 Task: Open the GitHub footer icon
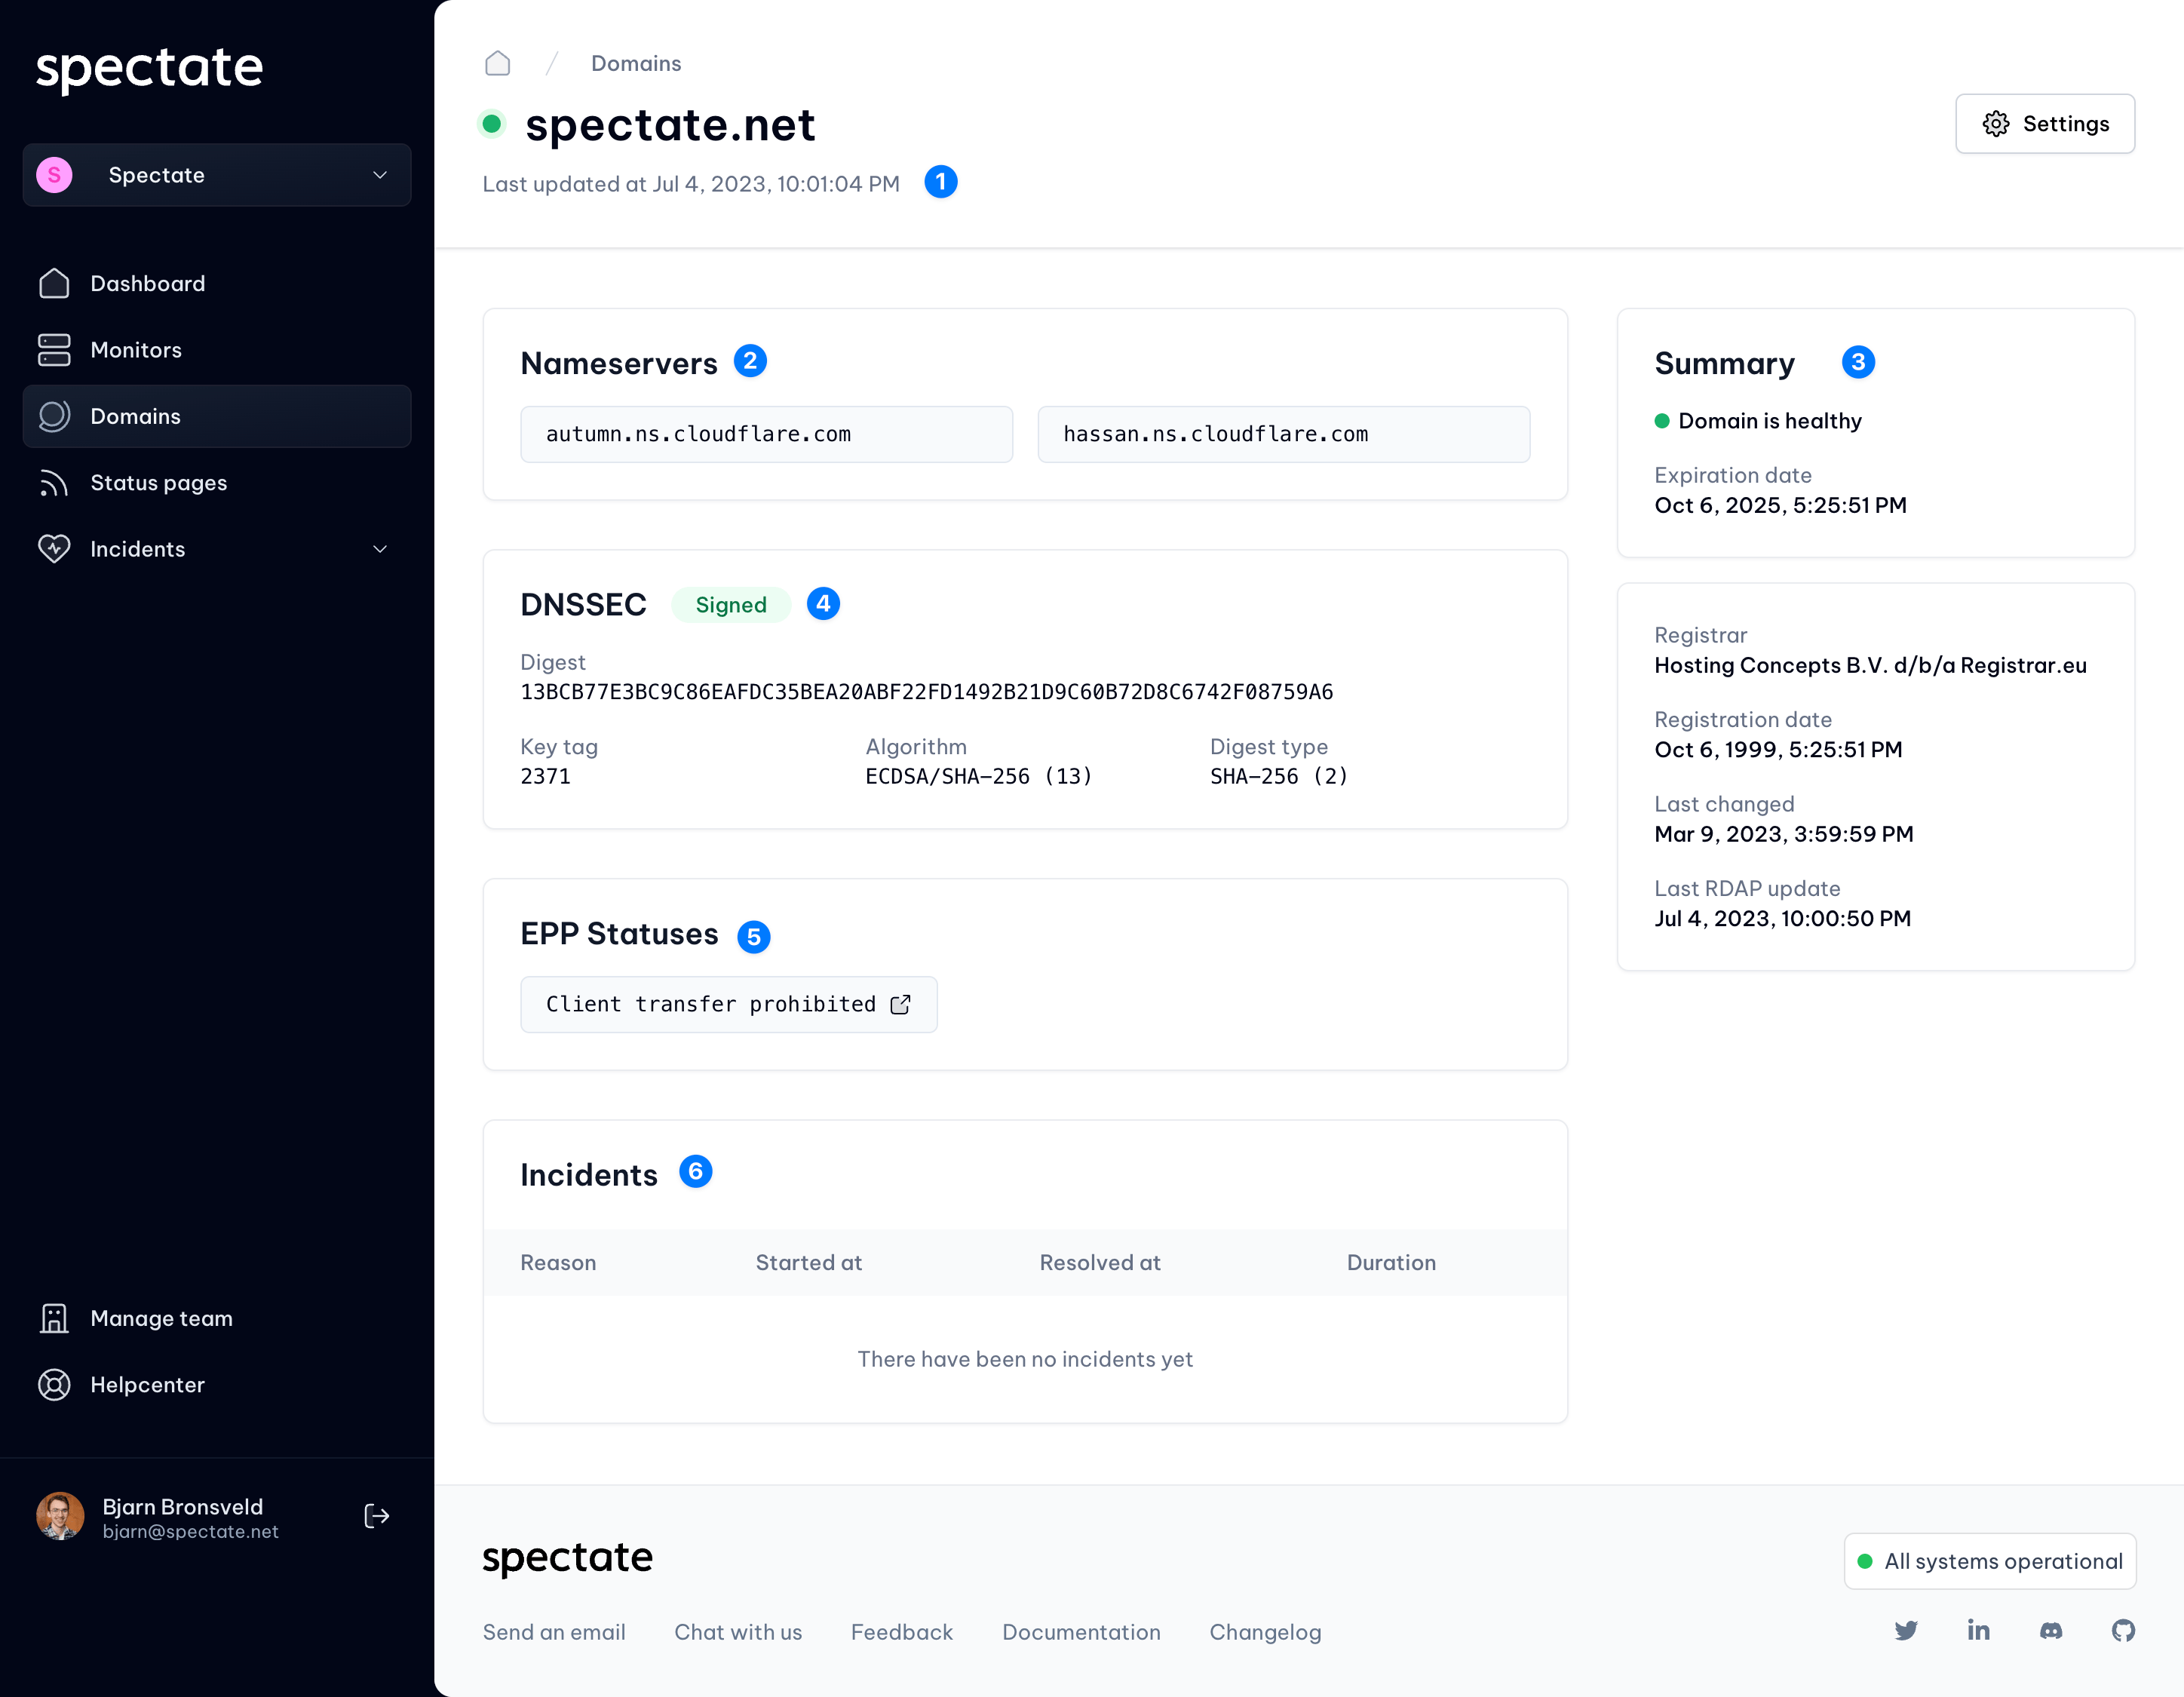2123,1631
